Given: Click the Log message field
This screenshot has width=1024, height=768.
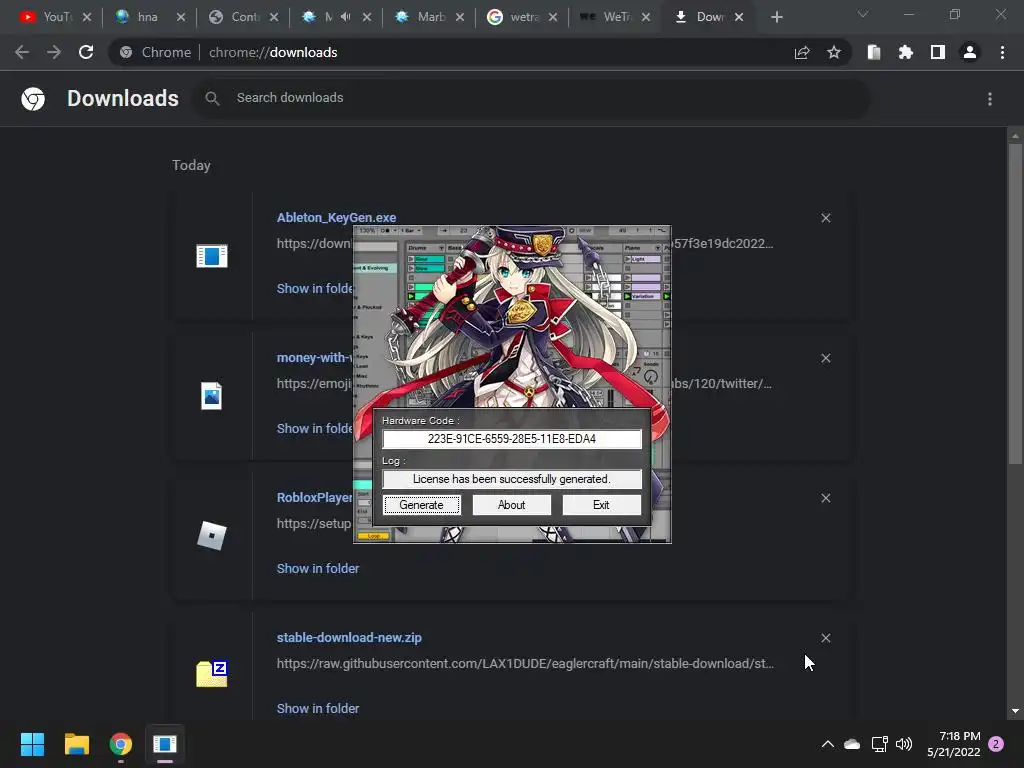Looking at the screenshot, I should (511, 479).
